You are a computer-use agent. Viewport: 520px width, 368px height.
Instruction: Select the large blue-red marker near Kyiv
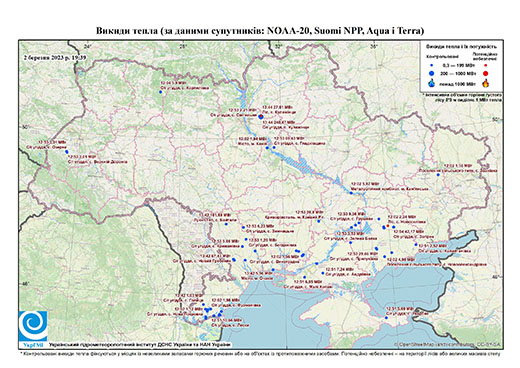point(261,116)
